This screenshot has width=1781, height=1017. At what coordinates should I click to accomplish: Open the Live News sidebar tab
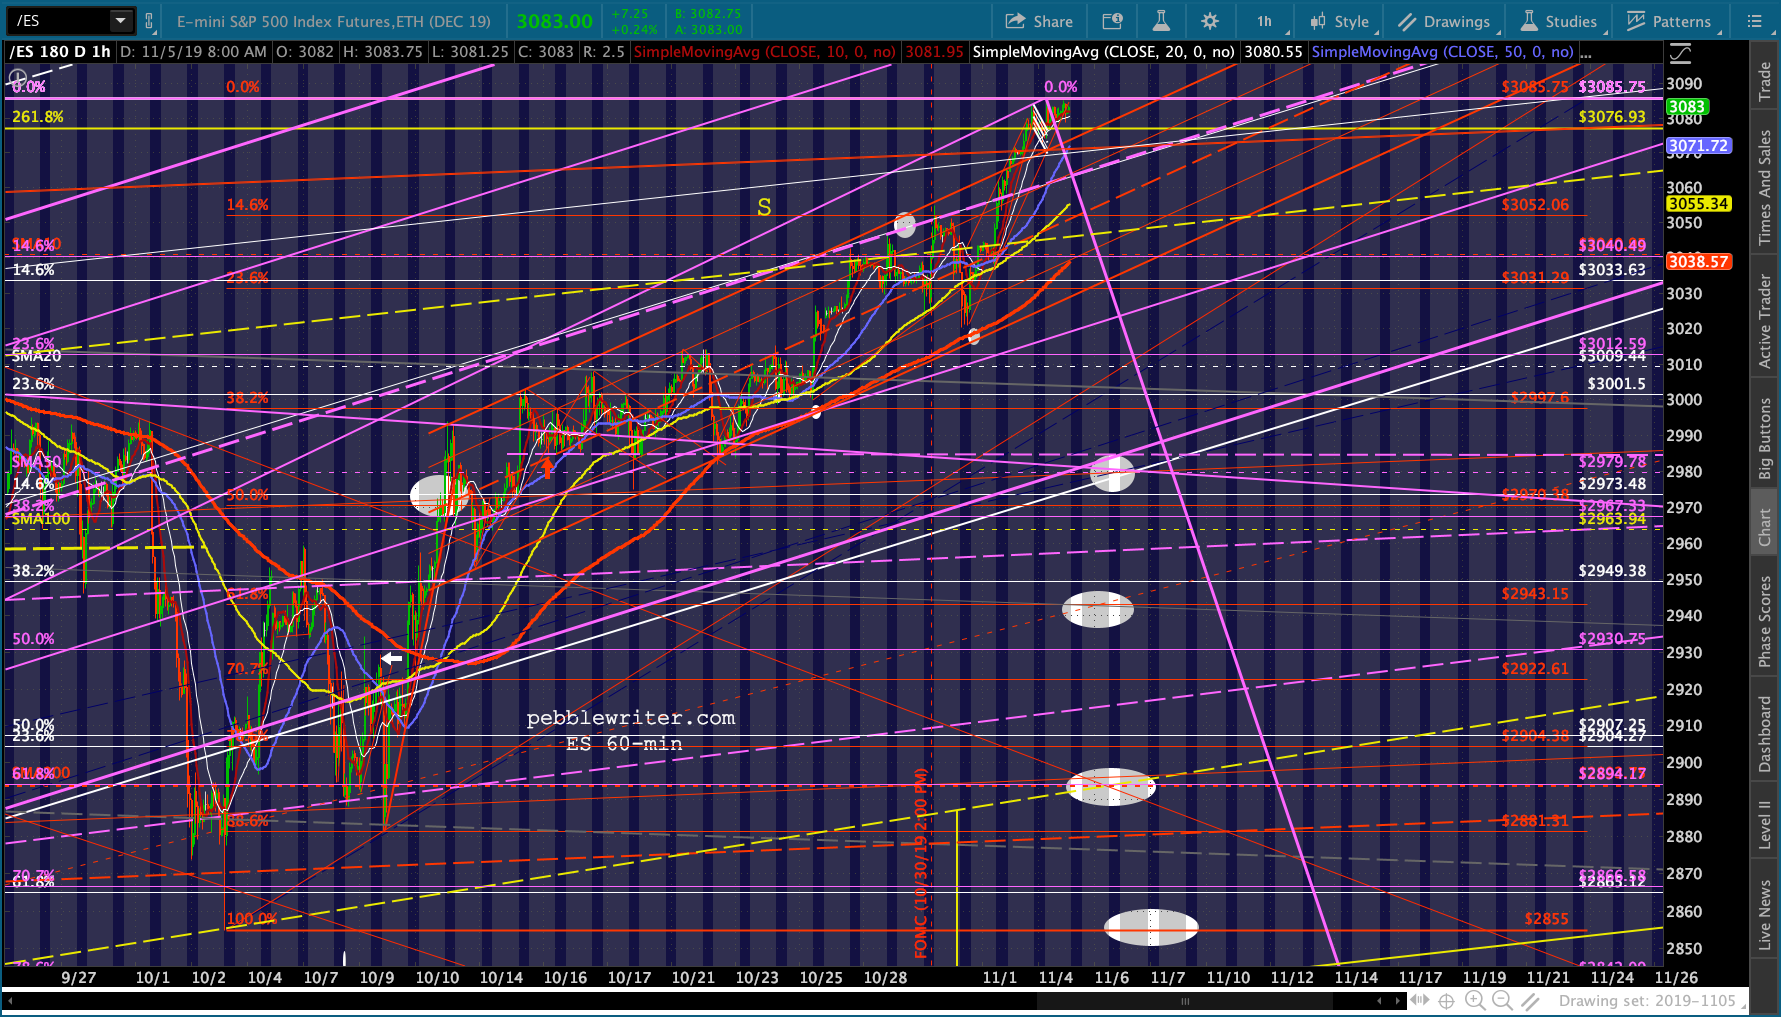click(1765, 914)
